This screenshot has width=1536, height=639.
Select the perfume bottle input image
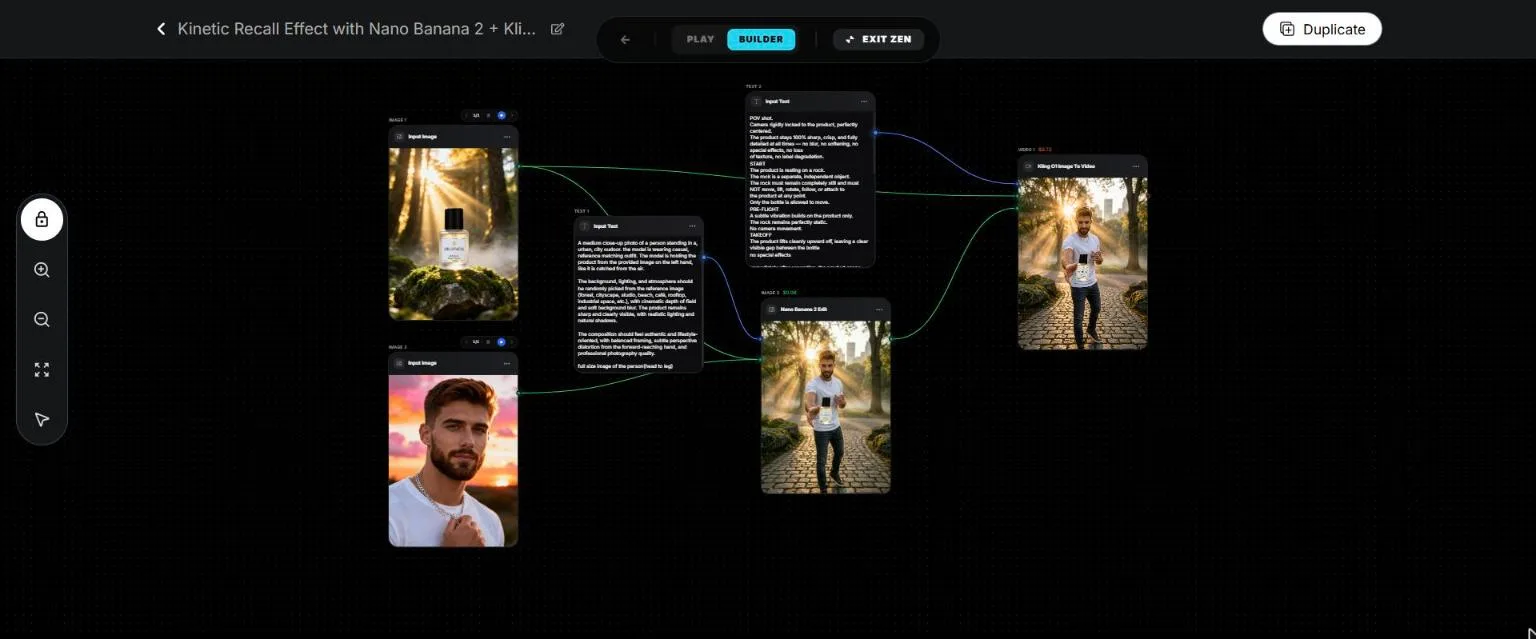point(453,234)
